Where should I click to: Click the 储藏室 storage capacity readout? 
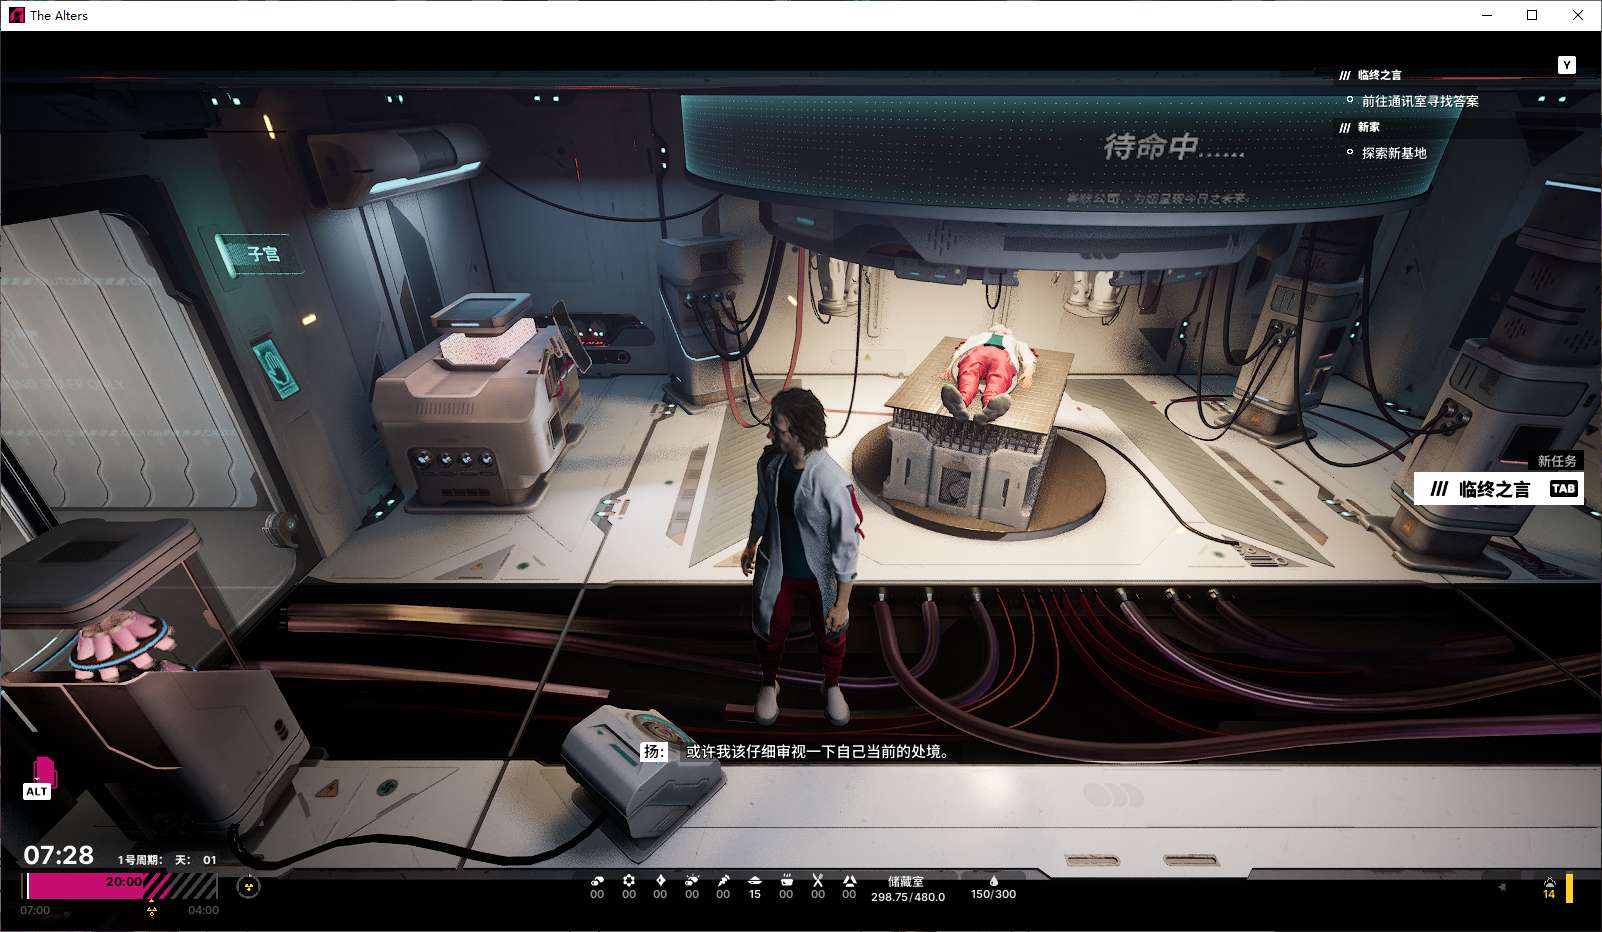(907, 889)
